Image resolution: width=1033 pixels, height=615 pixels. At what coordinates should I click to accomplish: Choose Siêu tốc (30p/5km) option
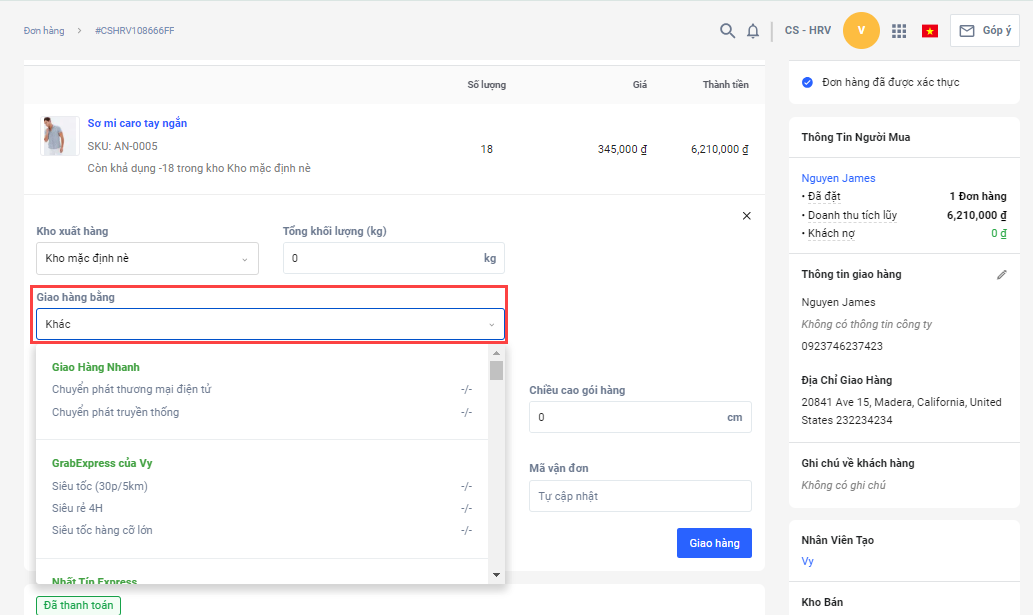[x=100, y=486]
